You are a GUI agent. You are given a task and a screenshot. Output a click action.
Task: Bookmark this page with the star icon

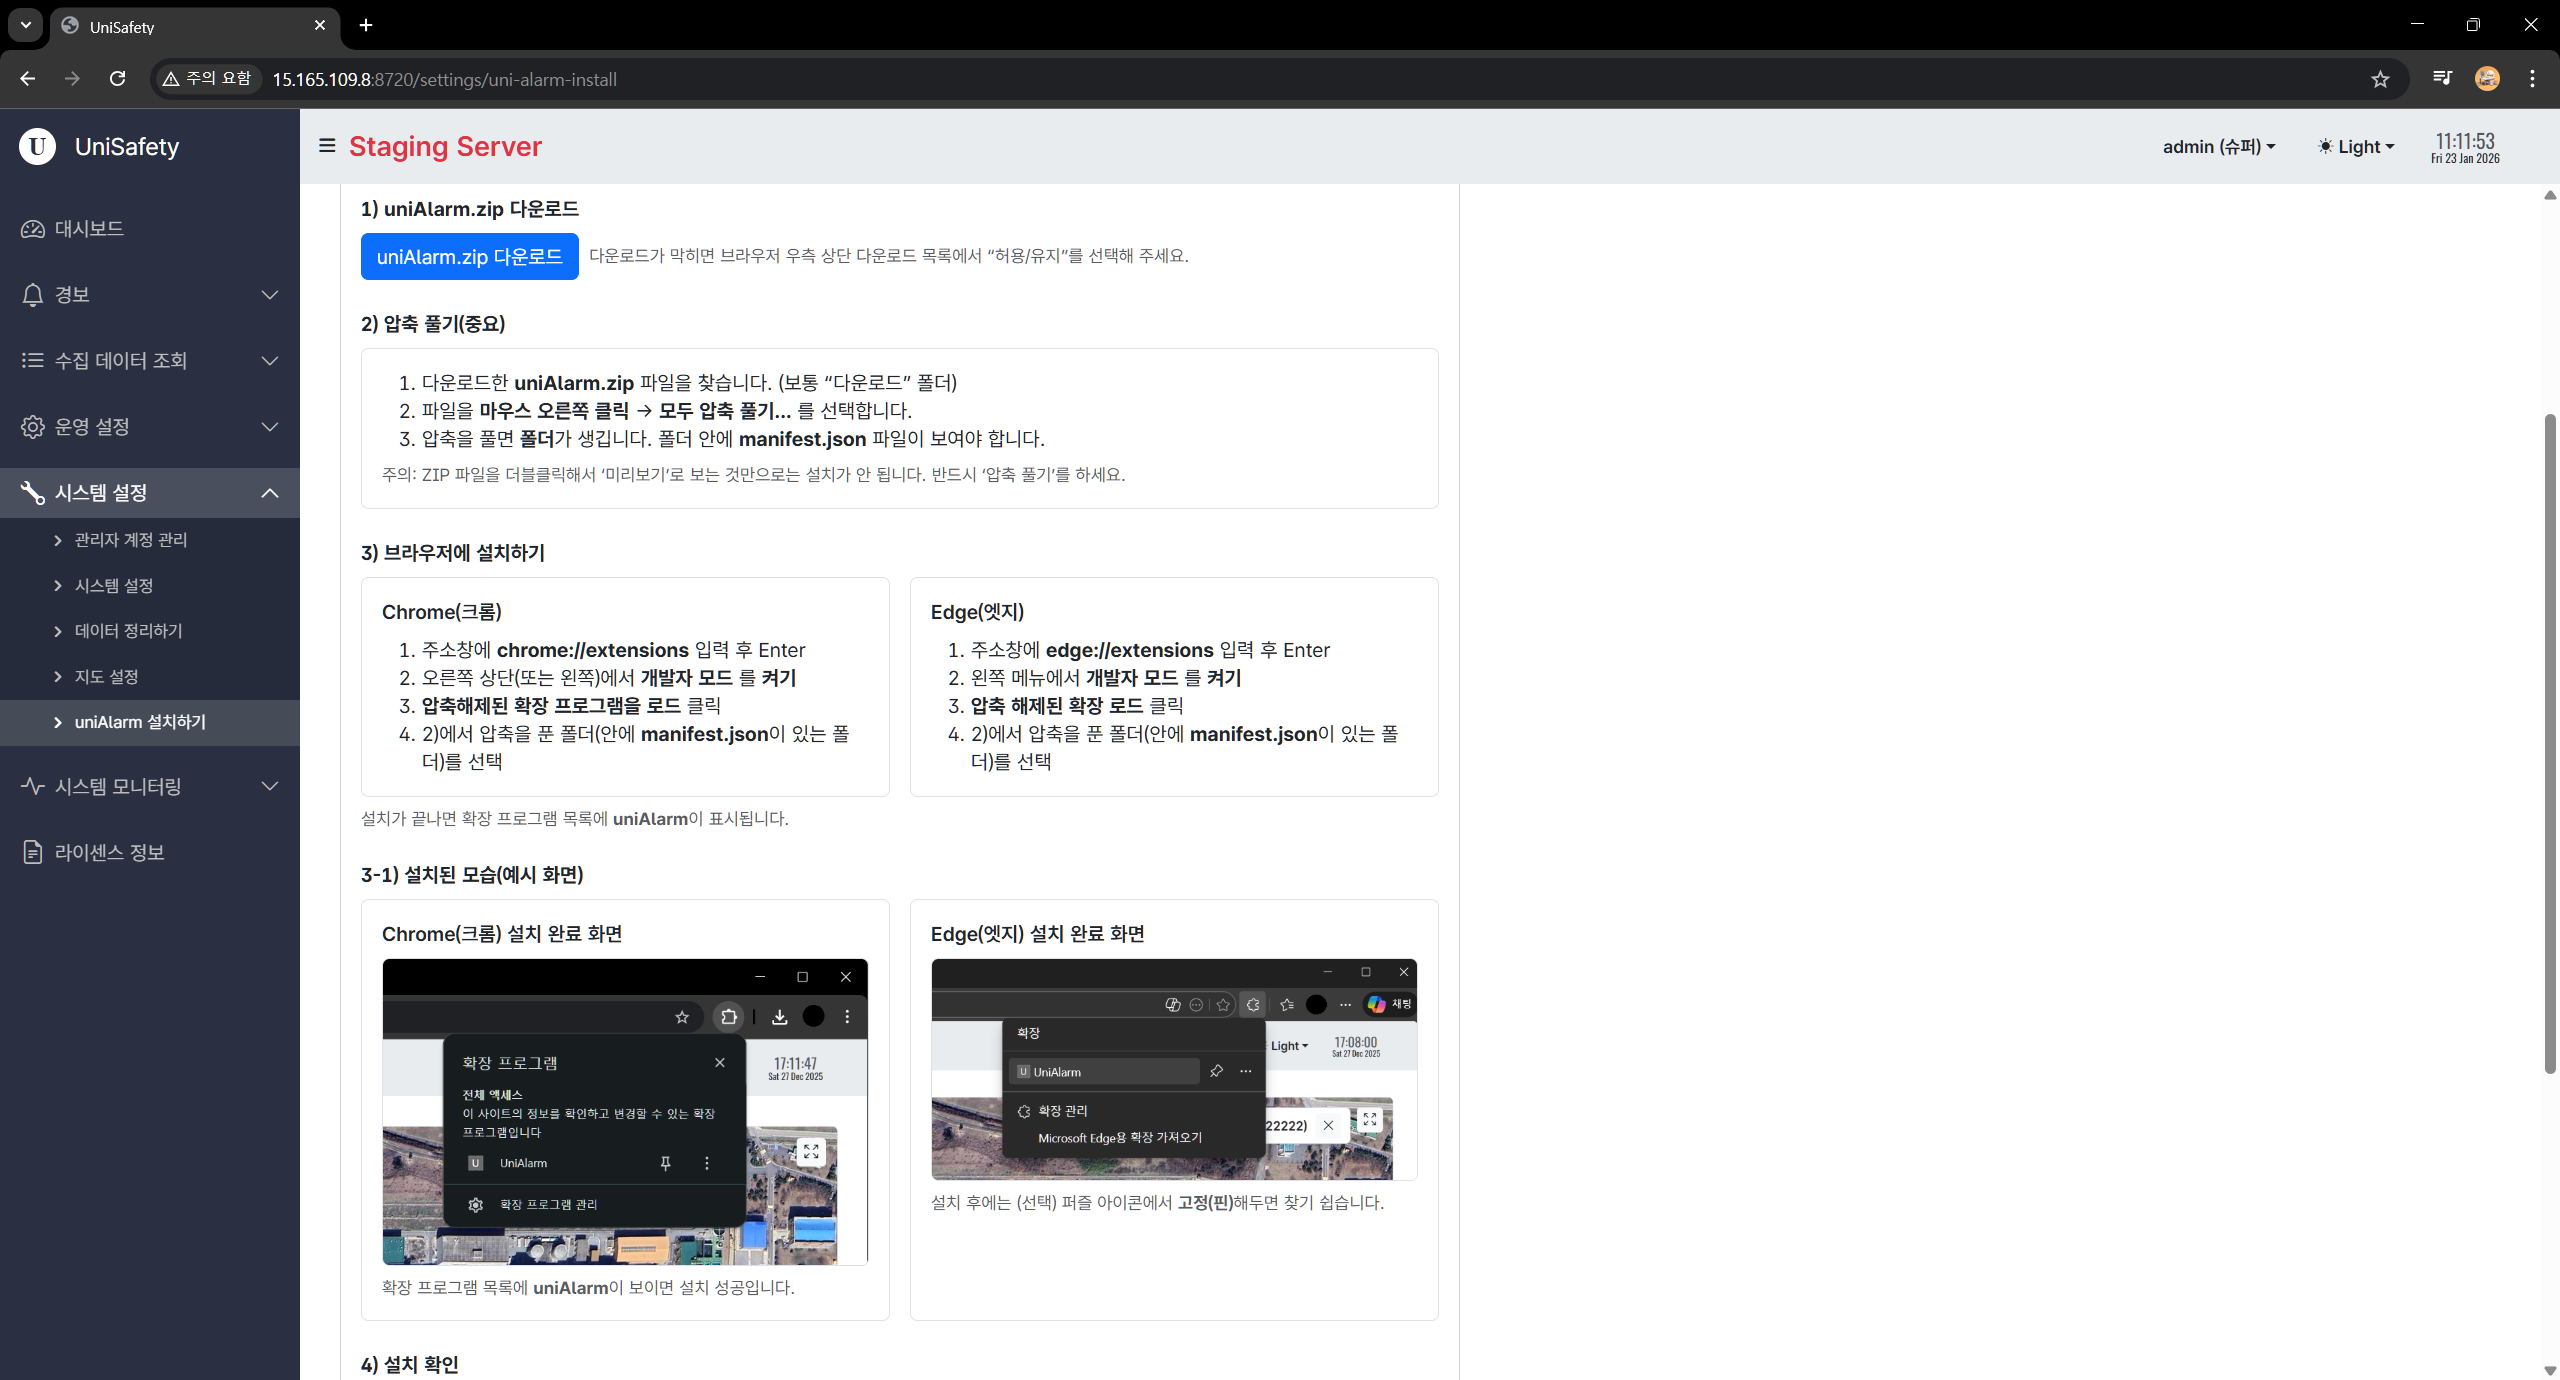[x=2380, y=79]
